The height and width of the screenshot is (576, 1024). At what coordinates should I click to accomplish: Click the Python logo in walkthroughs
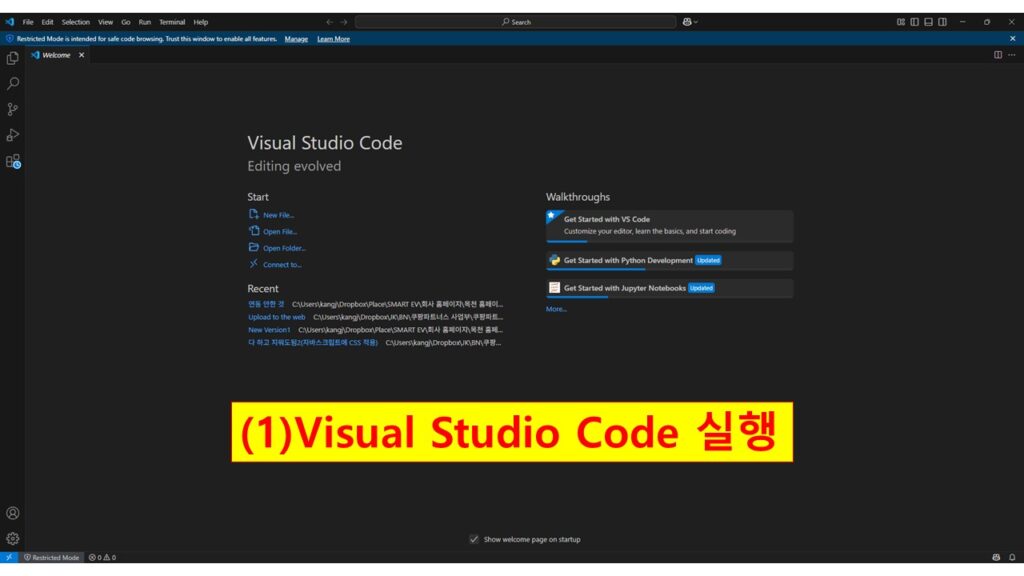[554, 260]
